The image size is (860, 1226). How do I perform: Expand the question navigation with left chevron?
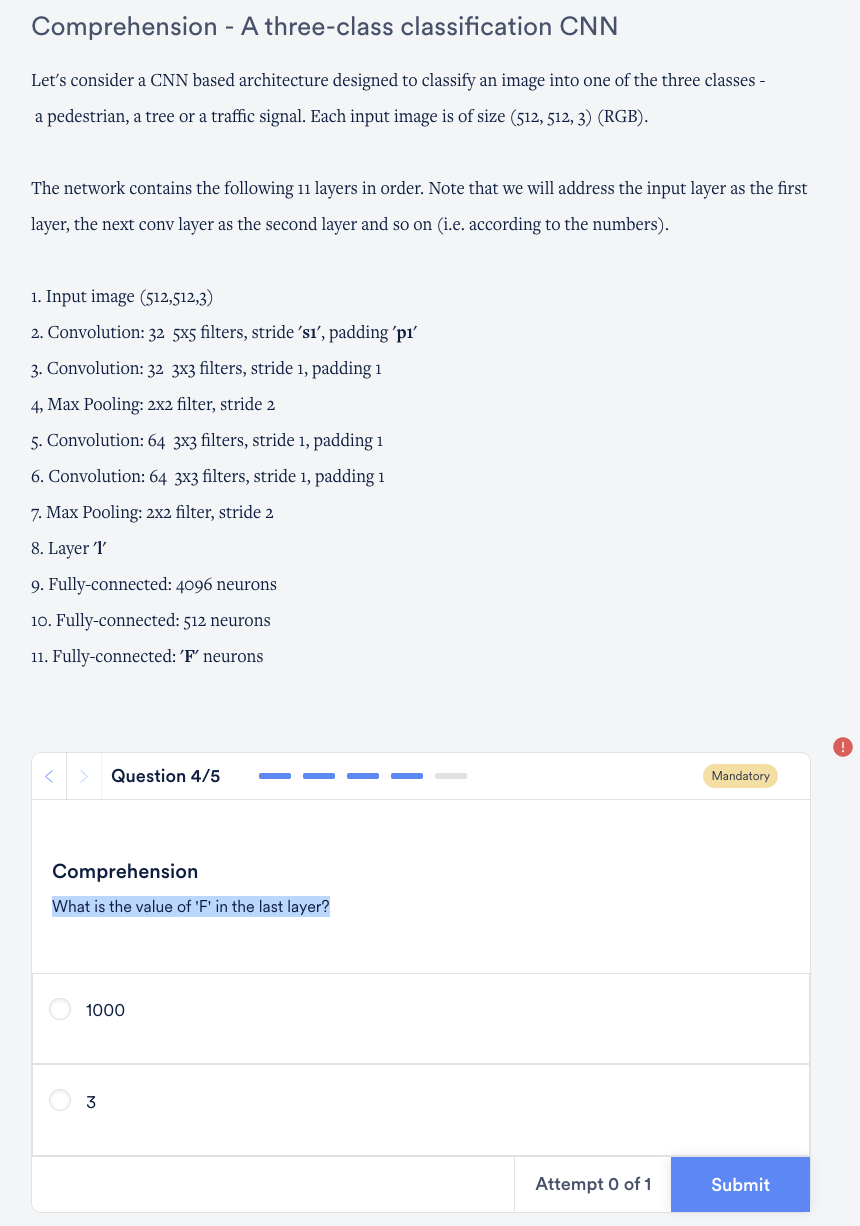tap(48, 776)
